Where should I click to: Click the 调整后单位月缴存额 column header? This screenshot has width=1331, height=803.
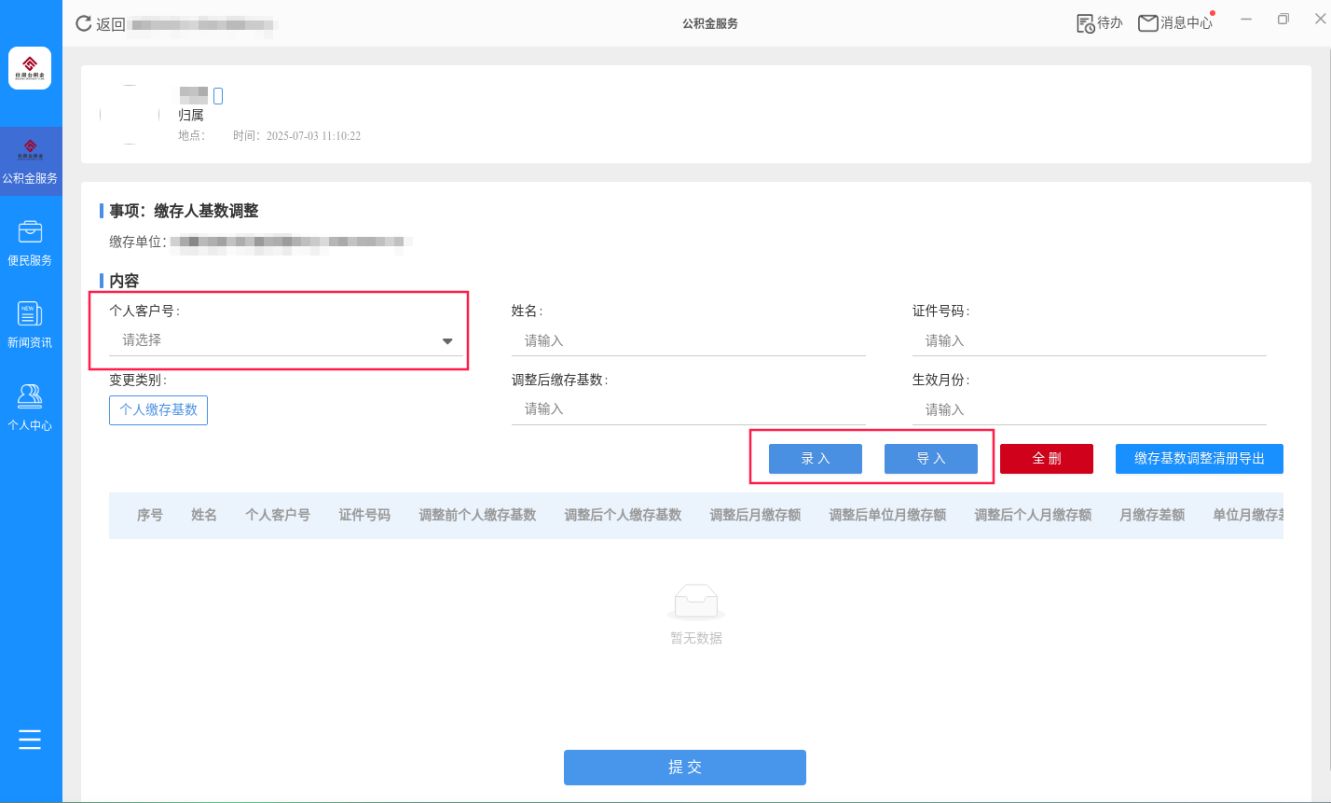point(887,515)
